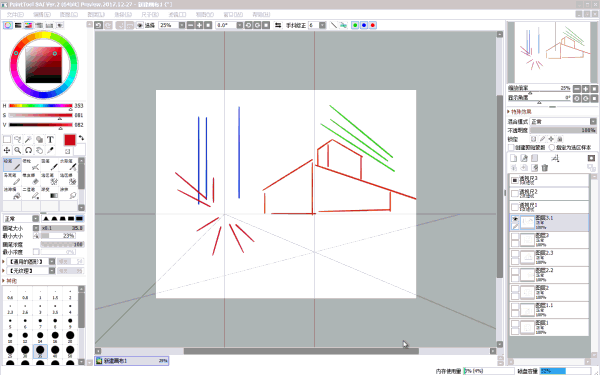Show the 透视尺2 ruler layer

[x=515, y=194]
